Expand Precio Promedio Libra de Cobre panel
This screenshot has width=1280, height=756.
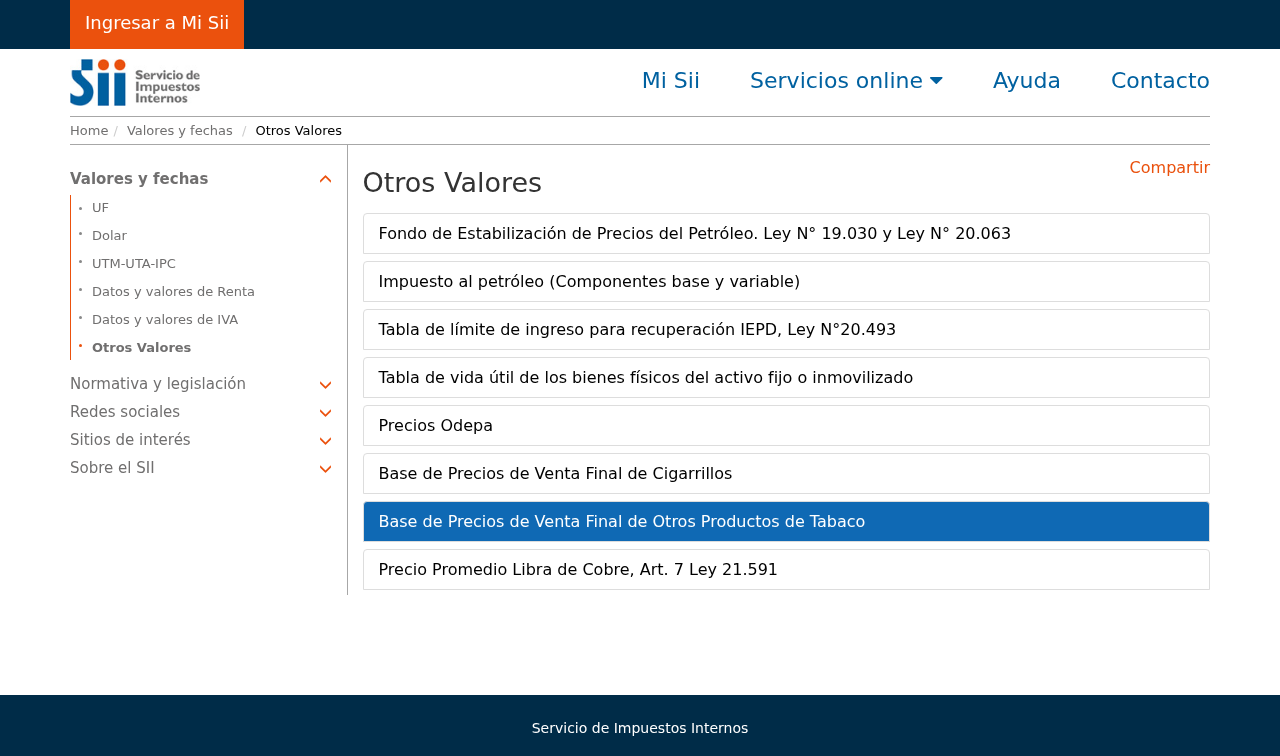(x=577, y=570)
